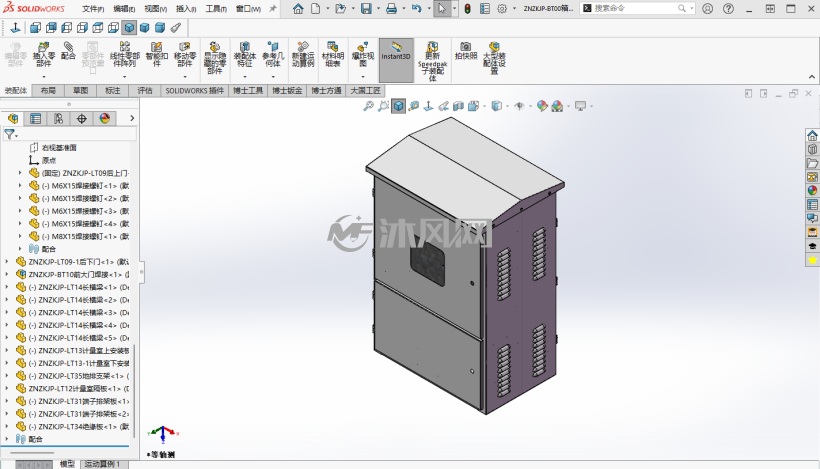The height and width of the screenshot is (469, 820).
Task: Select the 右视基准面 plane in tree
Action: (x=54, y=147)
